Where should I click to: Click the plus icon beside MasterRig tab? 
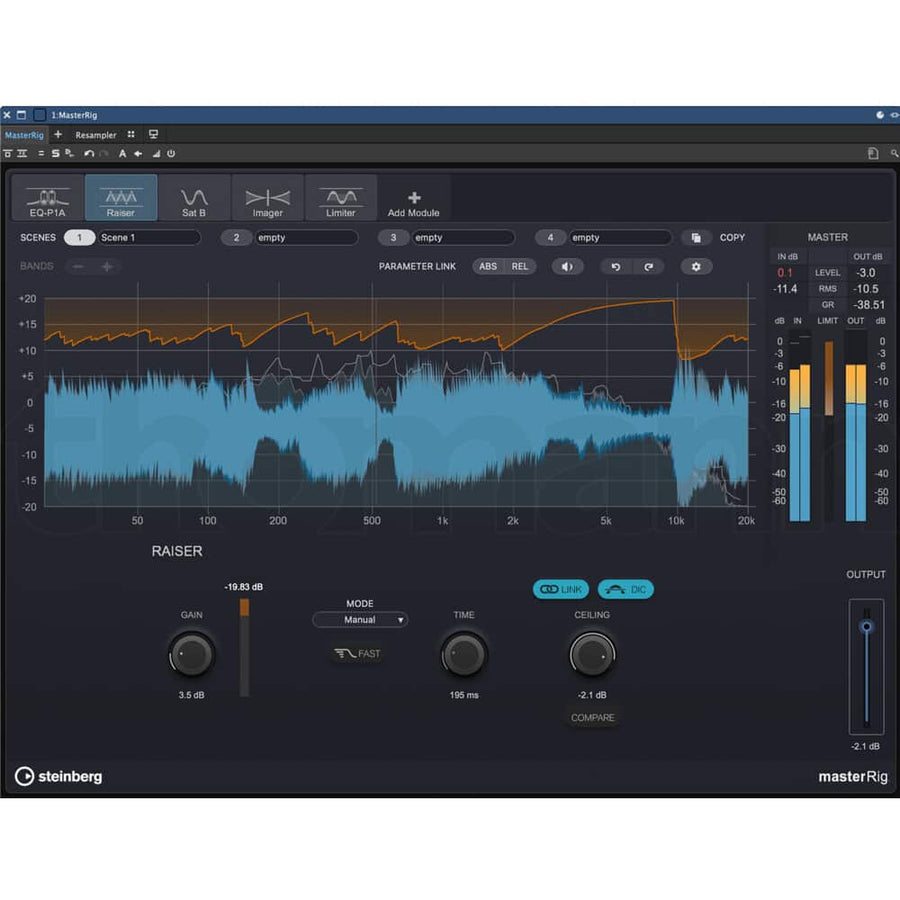(x=58, y=134)
